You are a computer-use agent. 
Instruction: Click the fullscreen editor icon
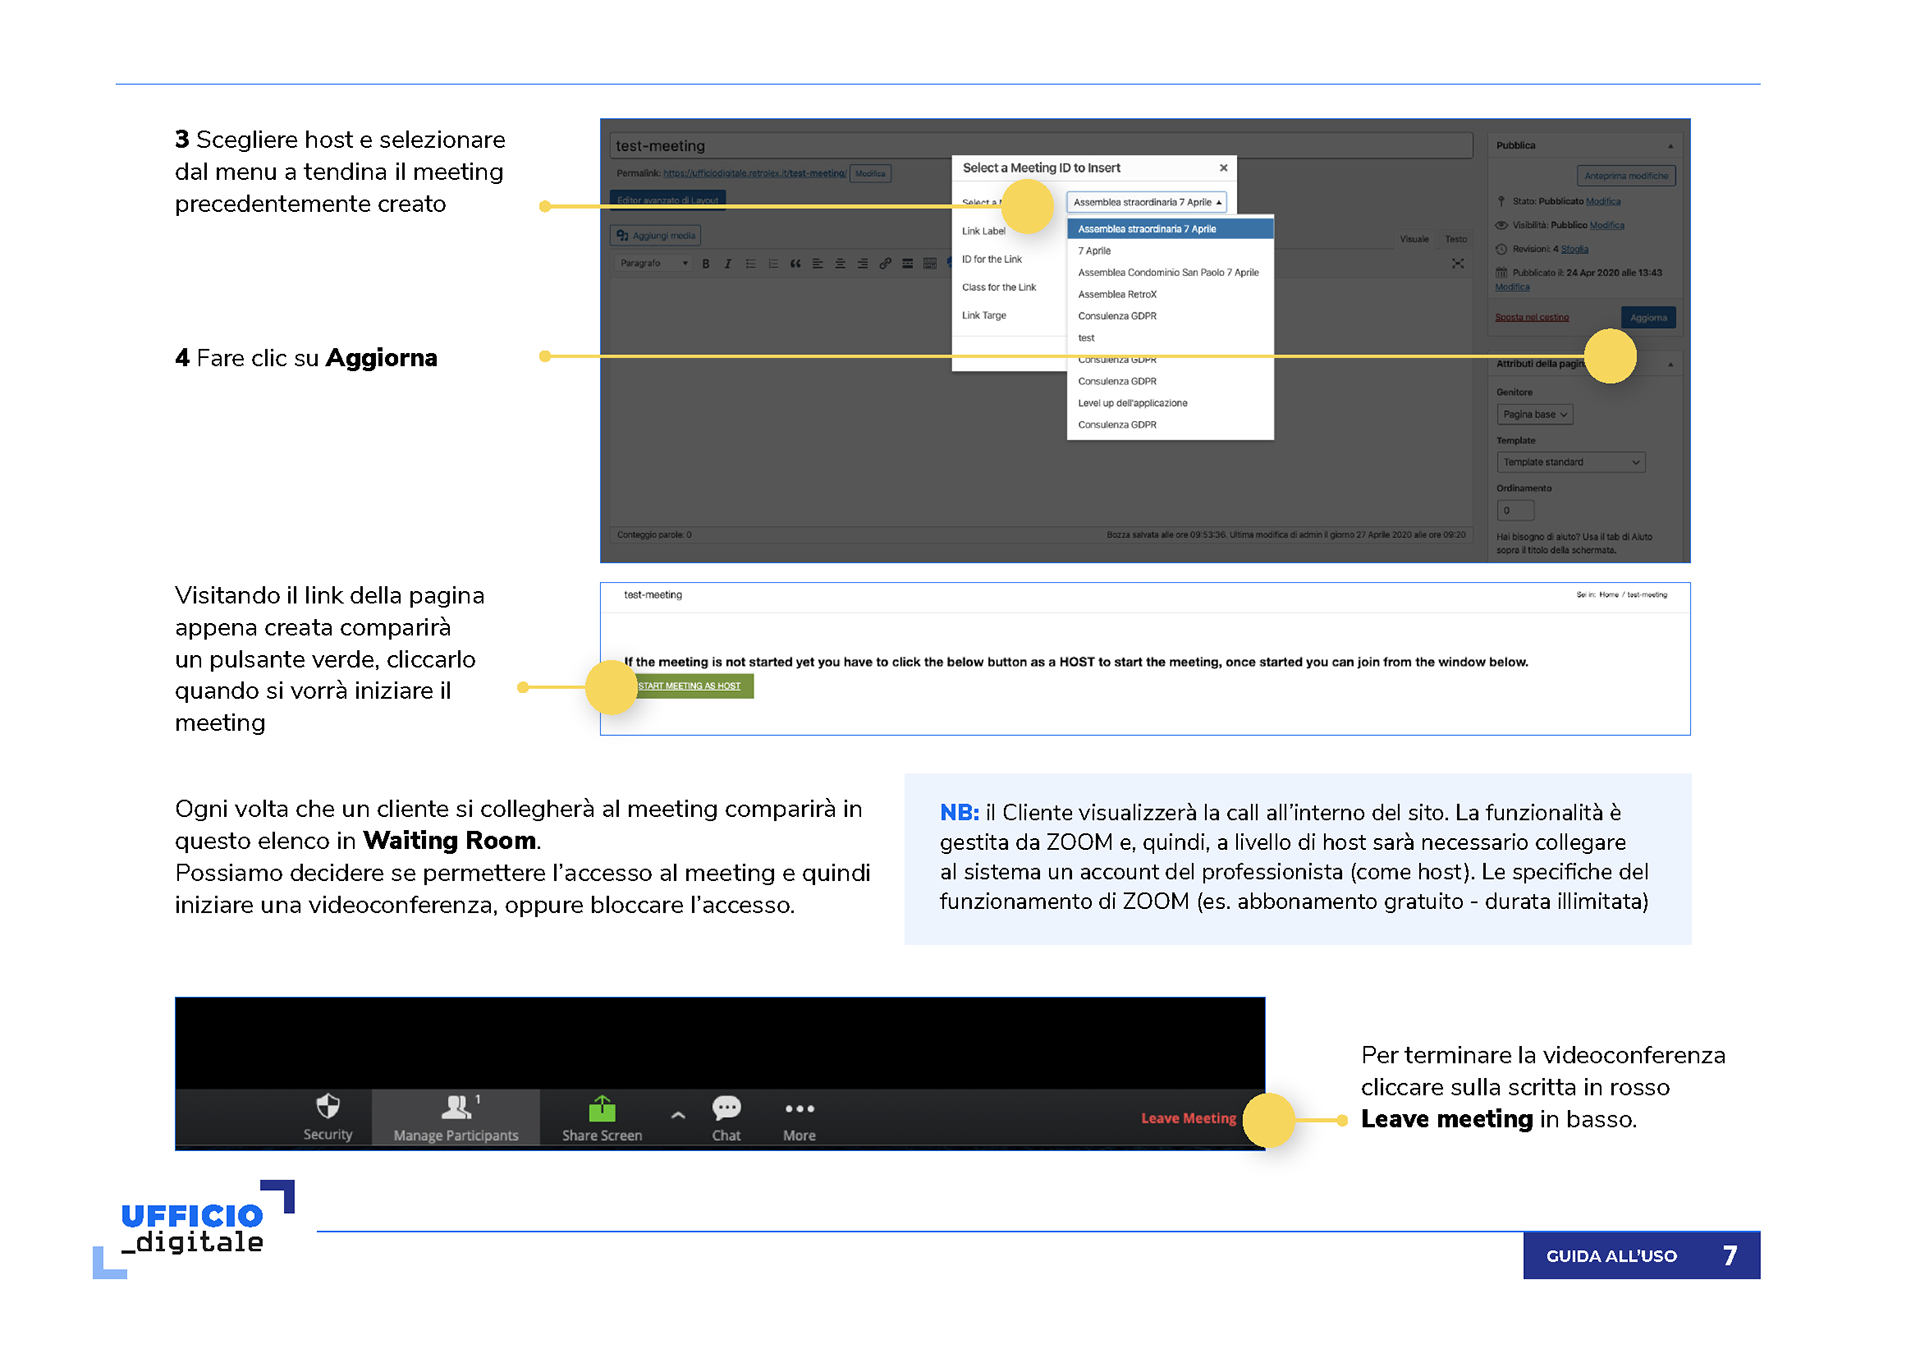point(1458,264)
